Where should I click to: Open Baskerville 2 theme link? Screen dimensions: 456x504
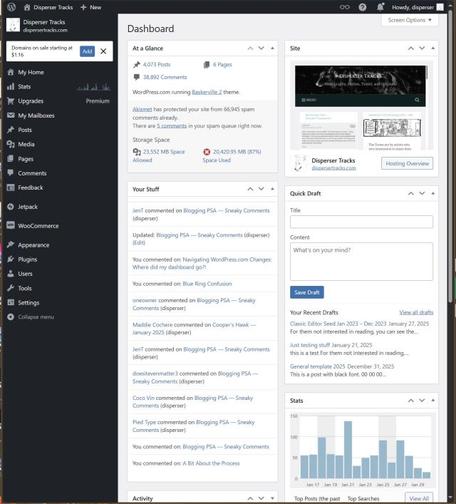click(207, 92)
